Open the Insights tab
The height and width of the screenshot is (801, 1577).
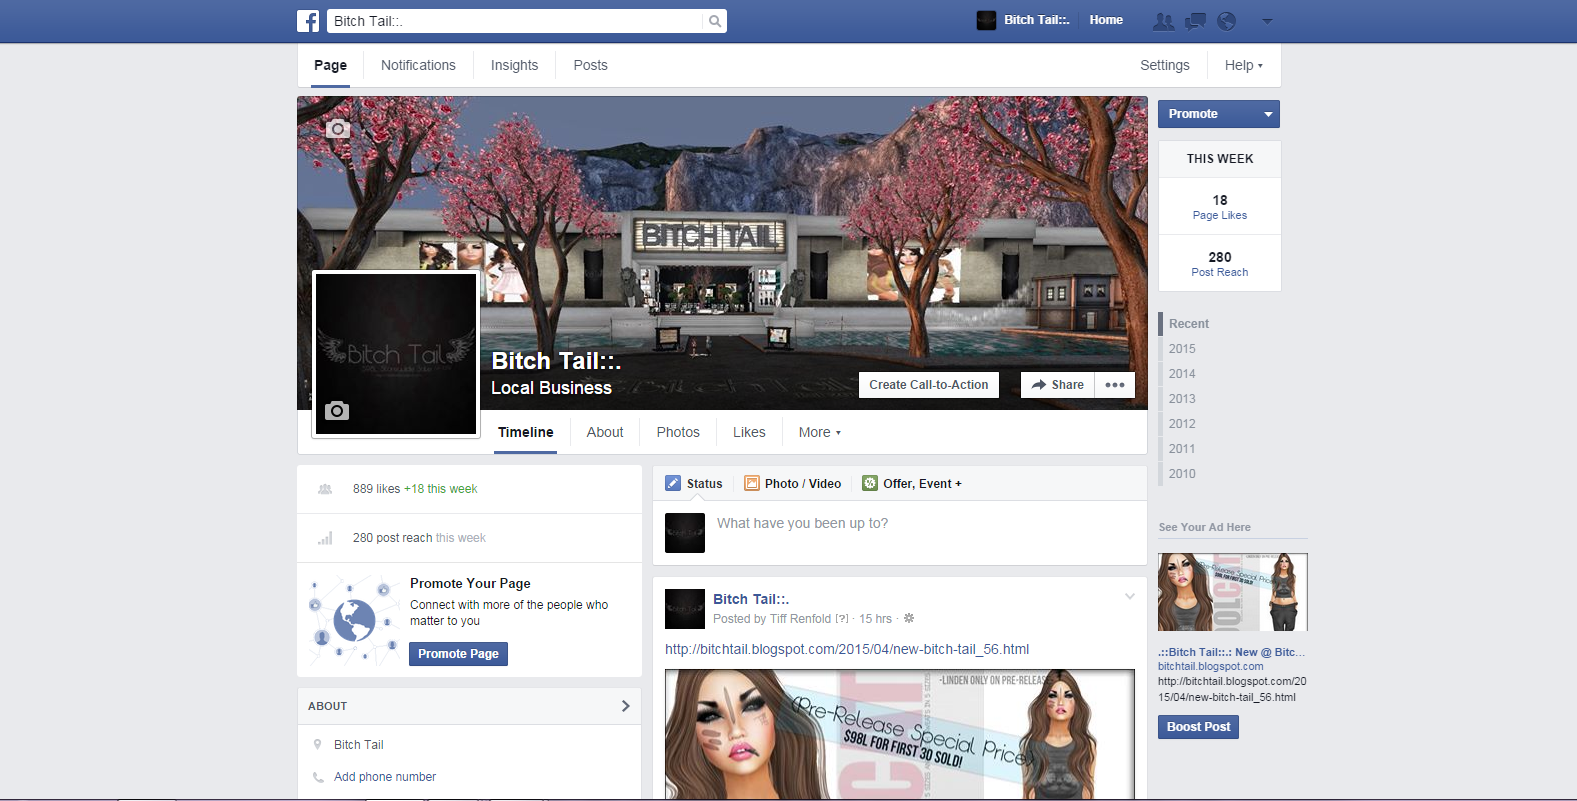514,65
